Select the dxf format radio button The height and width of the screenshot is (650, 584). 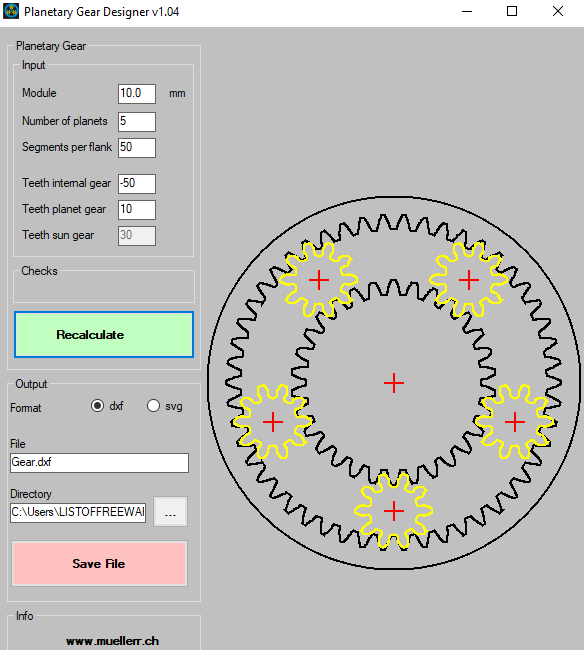click(x=97, y=405)
